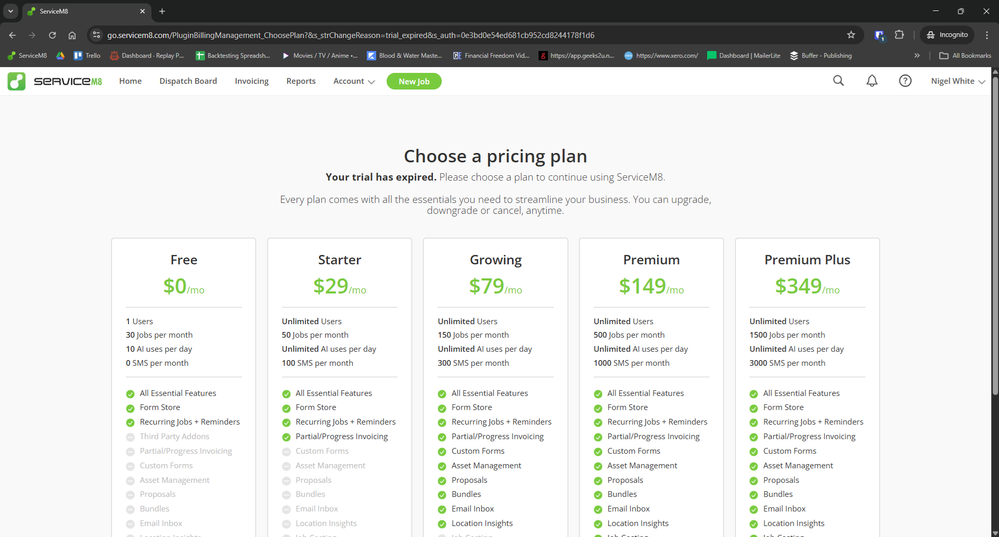Open Blood & Water Master bookmark
This screenshot has width=999, height=537.
pos(405,55)
